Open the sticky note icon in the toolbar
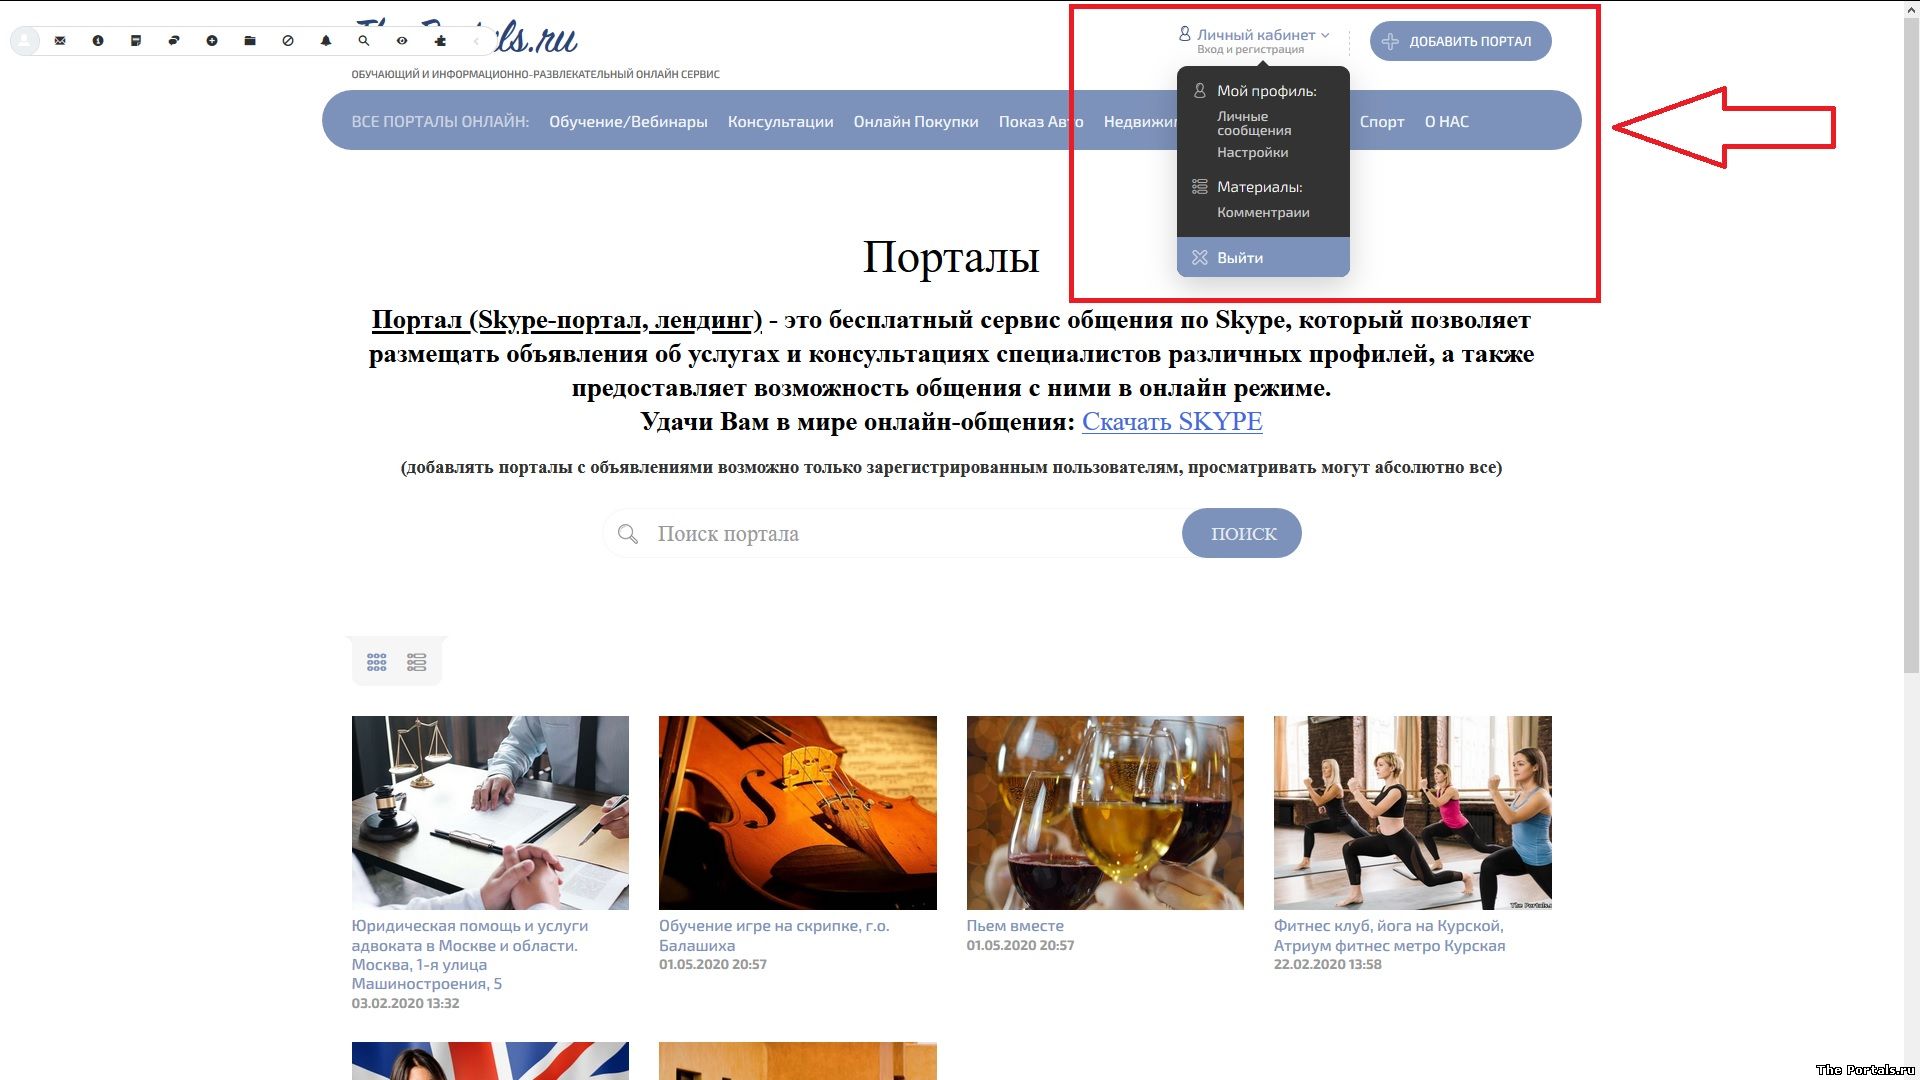Screen dimensions: 1920x1080 coord(136,41)
